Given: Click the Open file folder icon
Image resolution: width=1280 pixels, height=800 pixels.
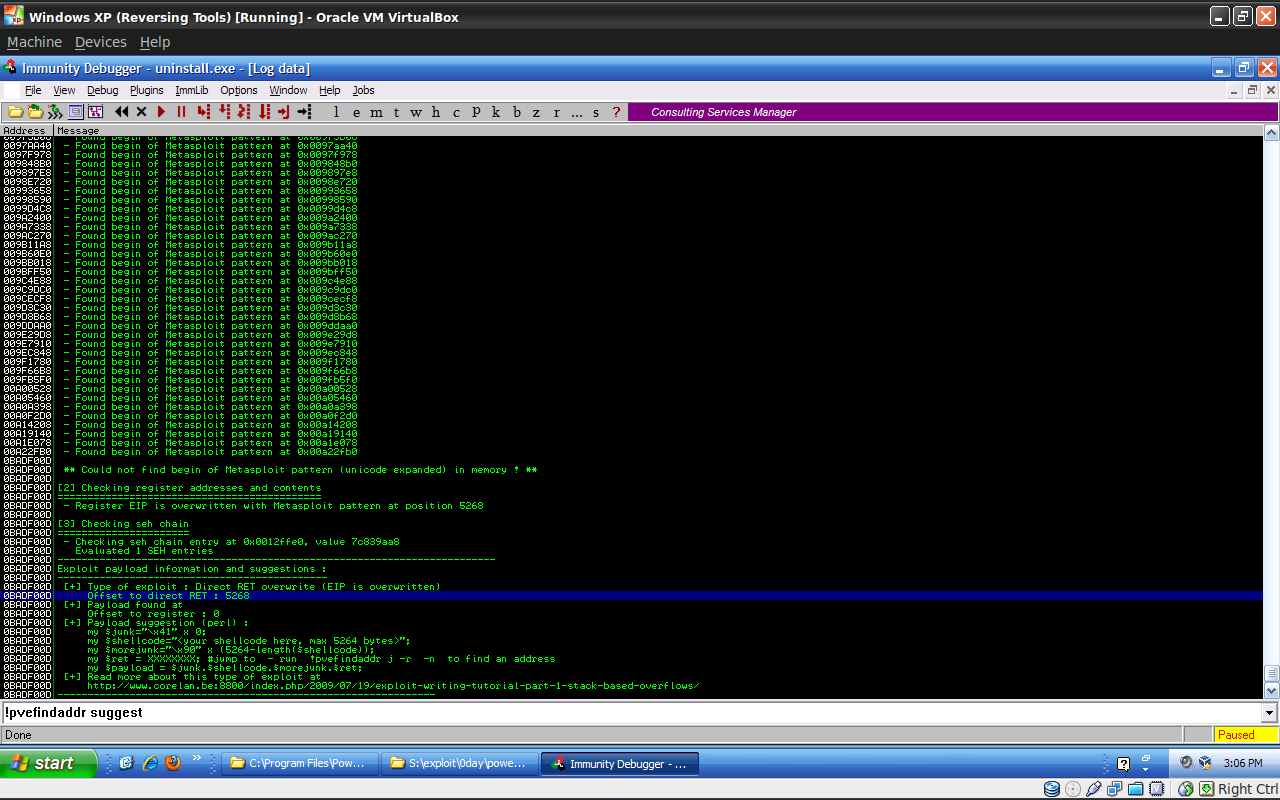Looking at the screenshot, I should [x=15, y=112].
